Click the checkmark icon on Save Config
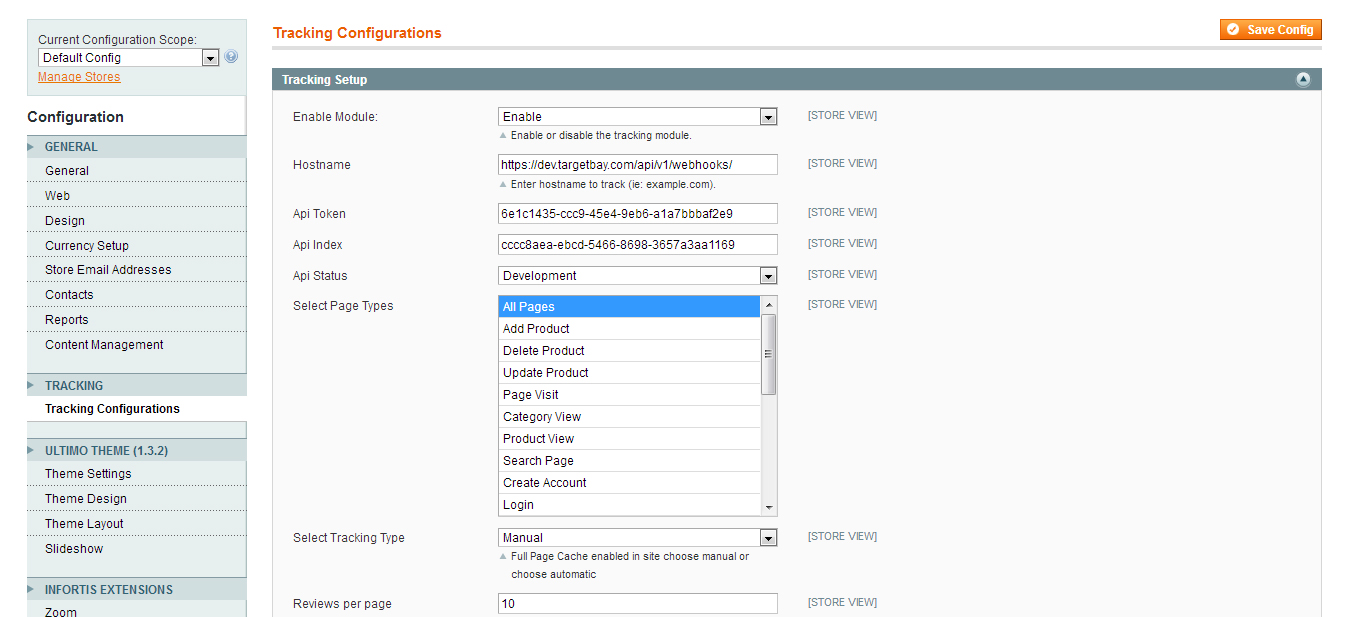1349x617 pixels. (1234, 29)
